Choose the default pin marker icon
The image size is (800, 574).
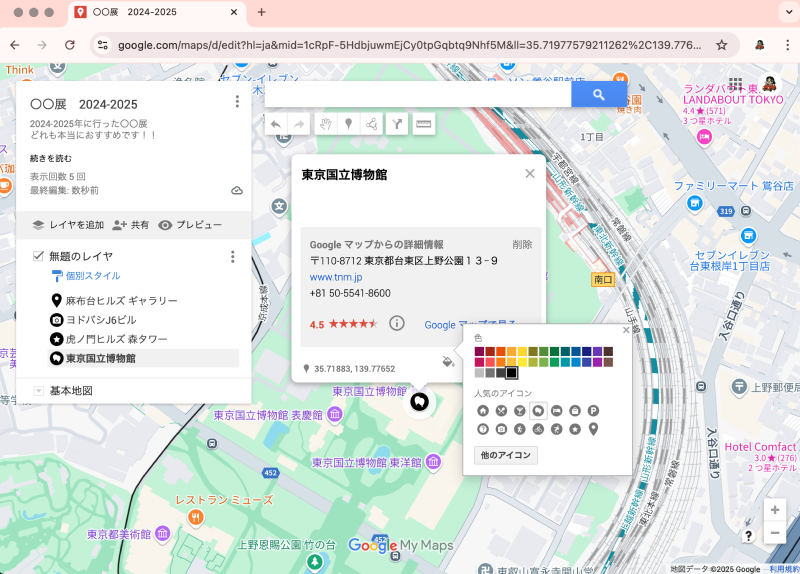593,429
